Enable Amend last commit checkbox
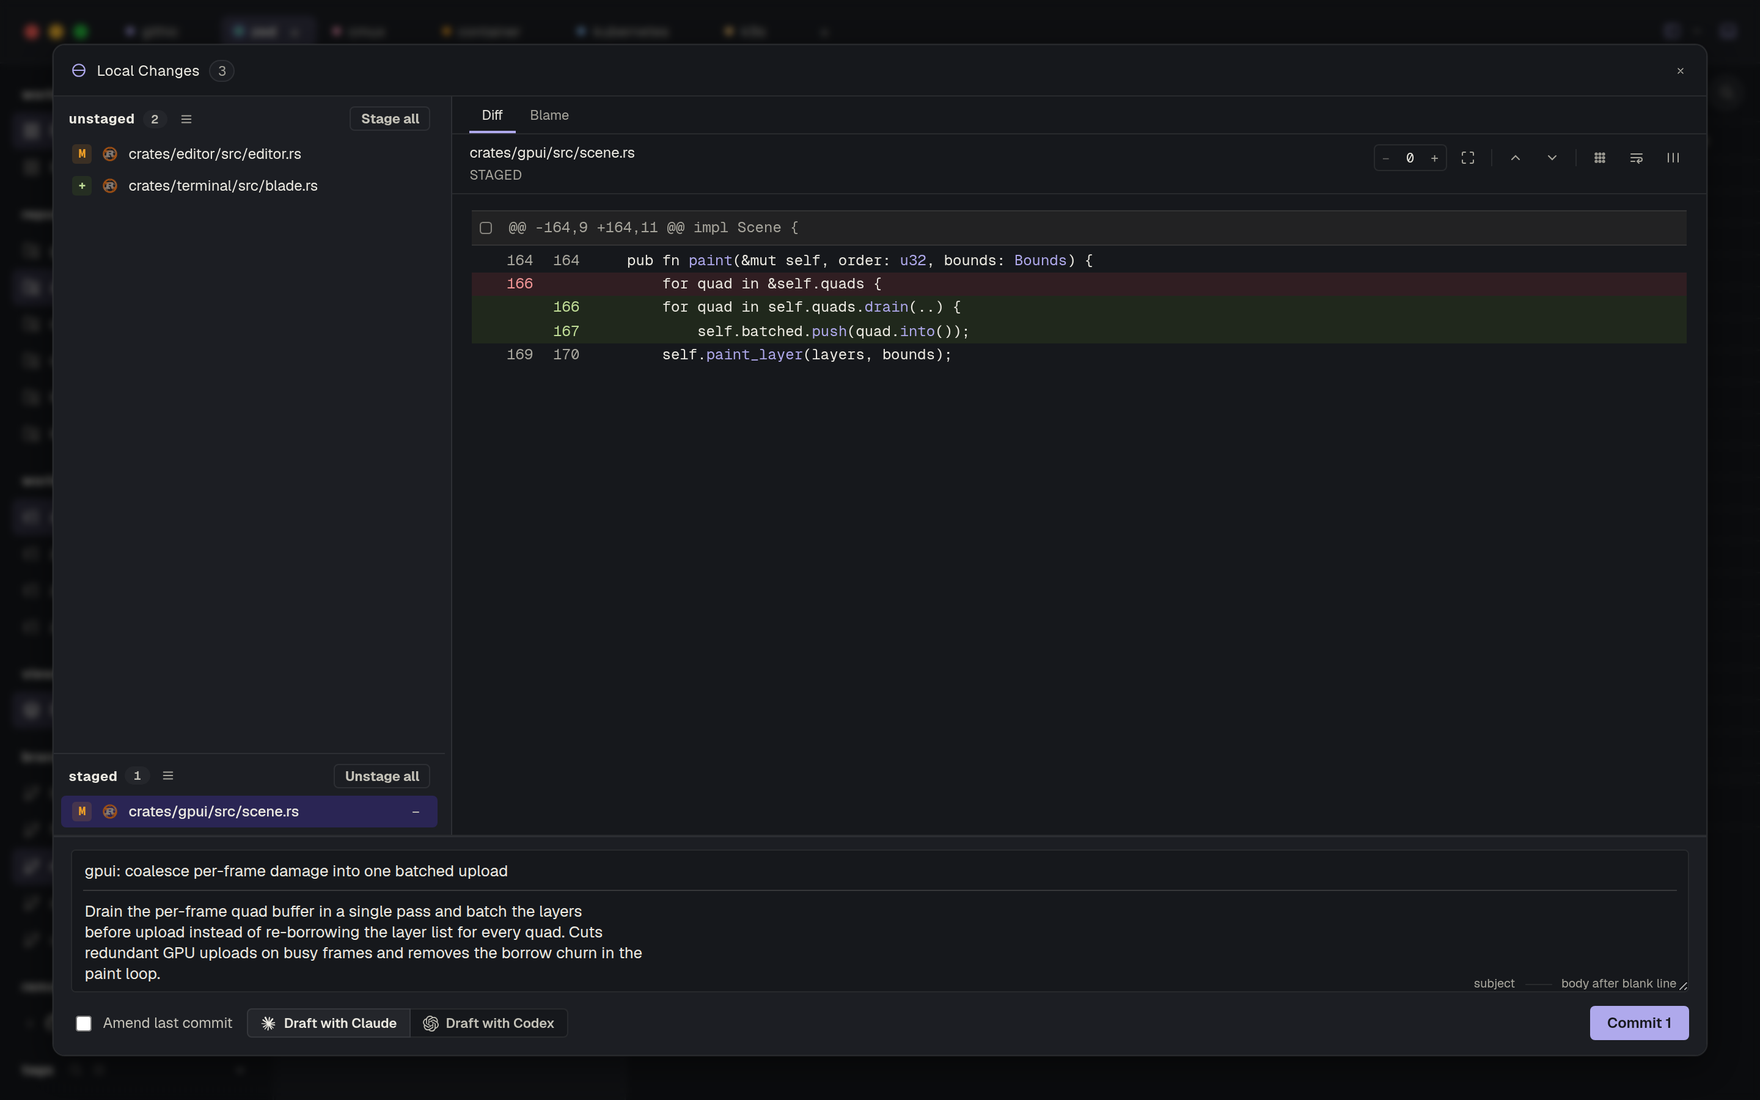 [84, 1023]
